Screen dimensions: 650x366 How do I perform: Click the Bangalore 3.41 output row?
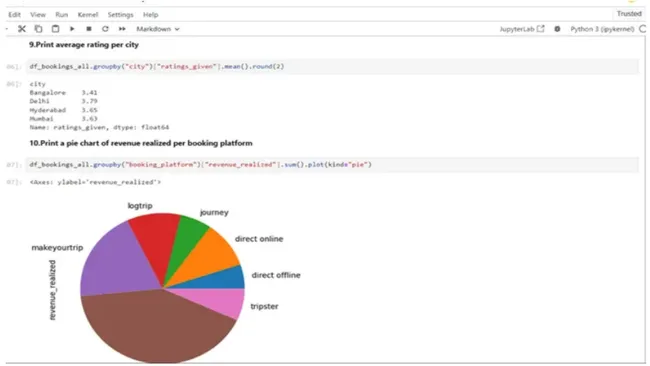coord(63,92)
